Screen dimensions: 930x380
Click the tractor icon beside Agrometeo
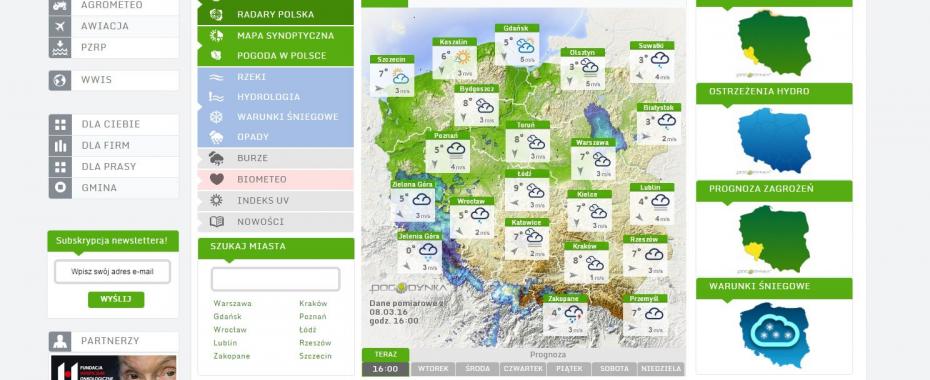click(60, 6)
